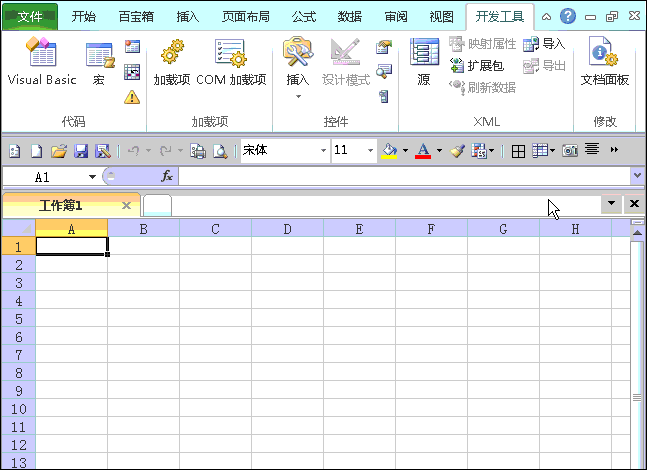Switch to the 公式 tab
Image resolution: width=647 pixels, height=470 pixels.
(x=304, y=17)
